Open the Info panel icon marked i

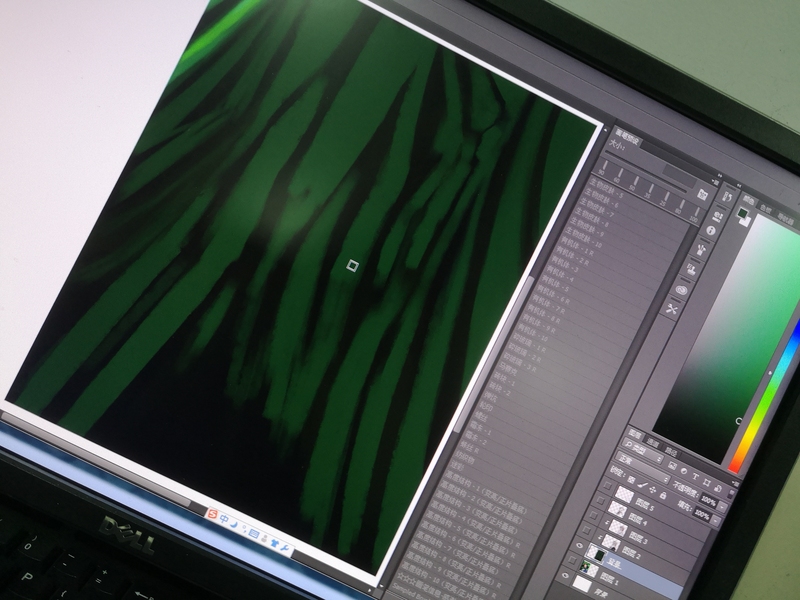[x=711, y=231]
